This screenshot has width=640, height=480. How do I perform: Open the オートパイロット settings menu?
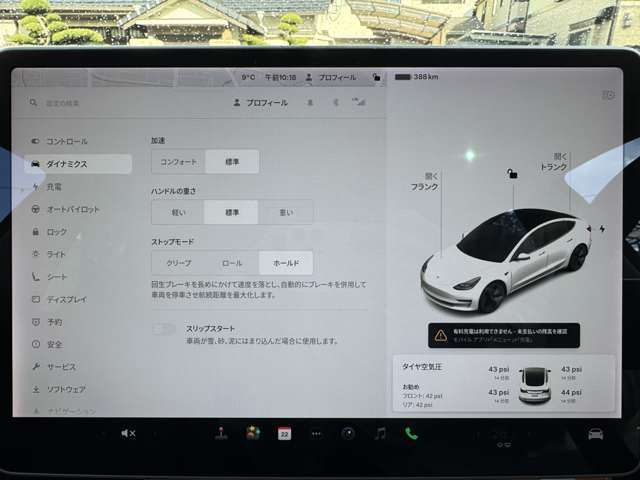(72, 209)
